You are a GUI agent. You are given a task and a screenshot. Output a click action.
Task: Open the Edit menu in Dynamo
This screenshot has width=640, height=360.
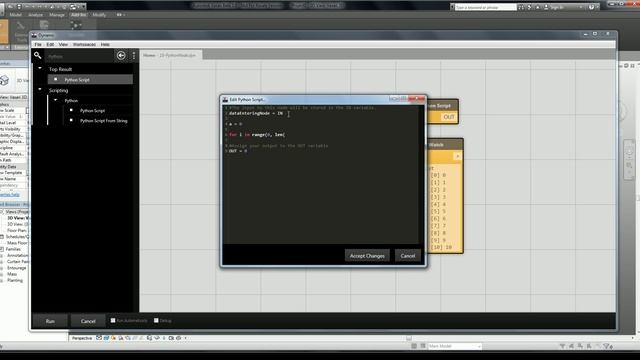tap(50, 44)
